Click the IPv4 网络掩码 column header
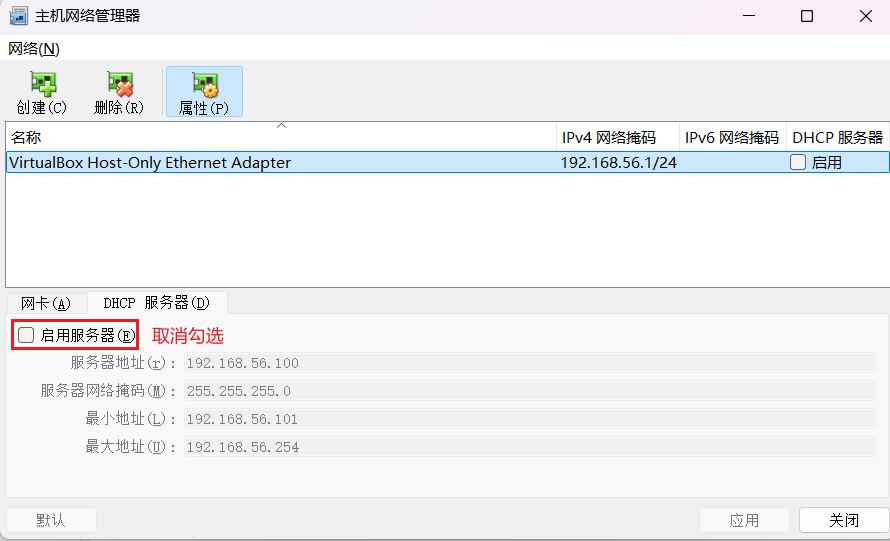The image size is (890, 541). 618,137
